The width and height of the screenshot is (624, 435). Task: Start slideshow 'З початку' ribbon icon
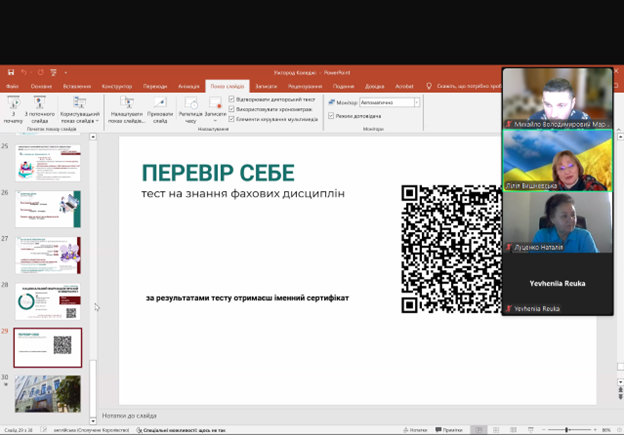pyautogui.click(x=13, y=103)
